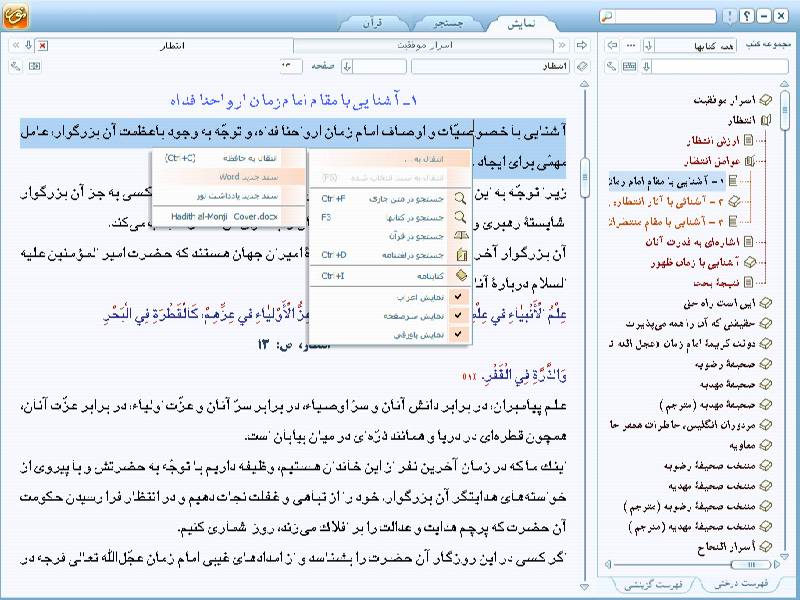
Task: Click the dropdown arrow next to the صفحه label
Action: 347,66
